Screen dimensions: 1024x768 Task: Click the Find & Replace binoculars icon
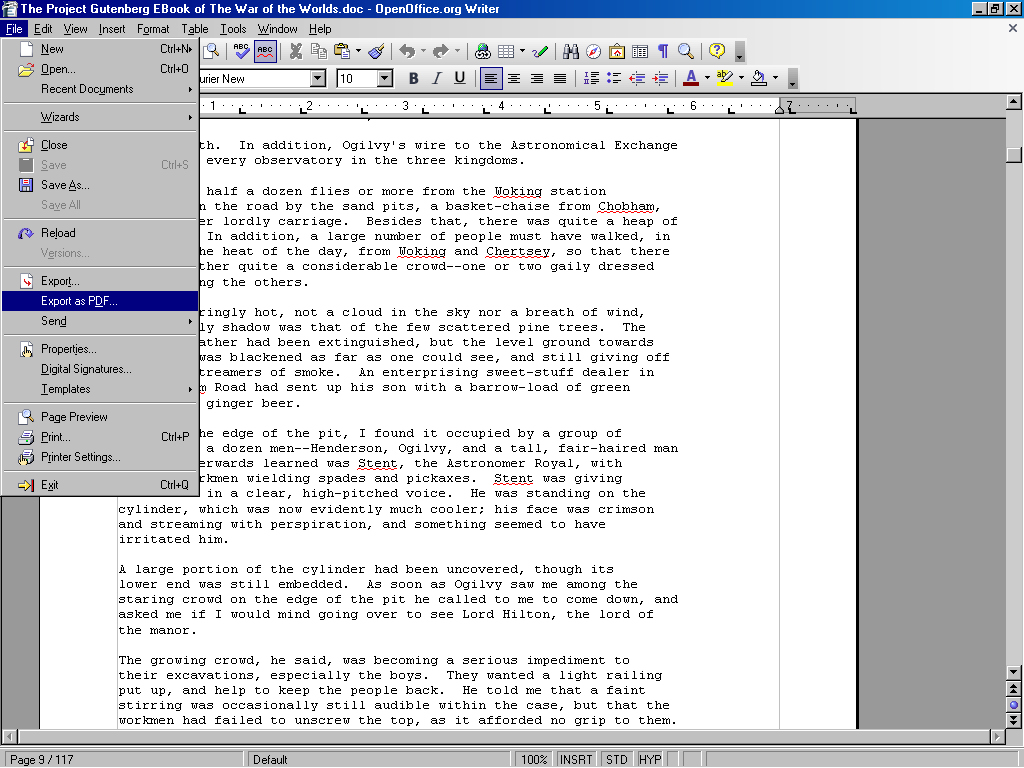[571, 51]
